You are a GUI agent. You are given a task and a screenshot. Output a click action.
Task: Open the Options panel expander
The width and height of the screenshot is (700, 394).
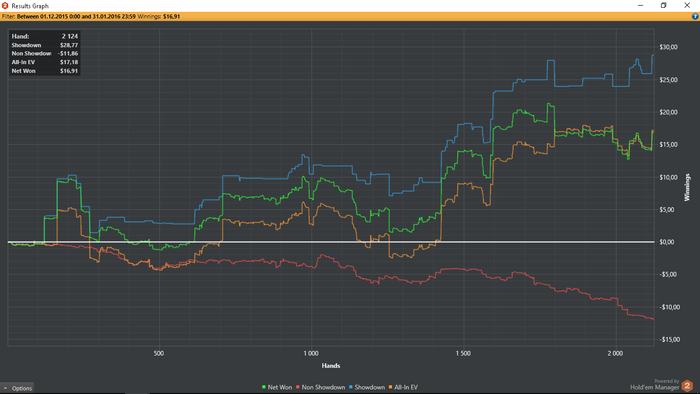tap(17, 388)
